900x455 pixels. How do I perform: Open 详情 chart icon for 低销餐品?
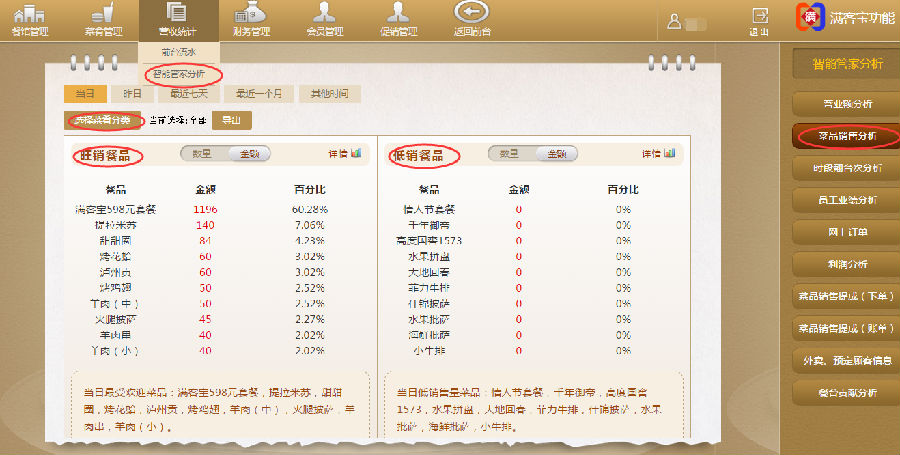[661, 154]
